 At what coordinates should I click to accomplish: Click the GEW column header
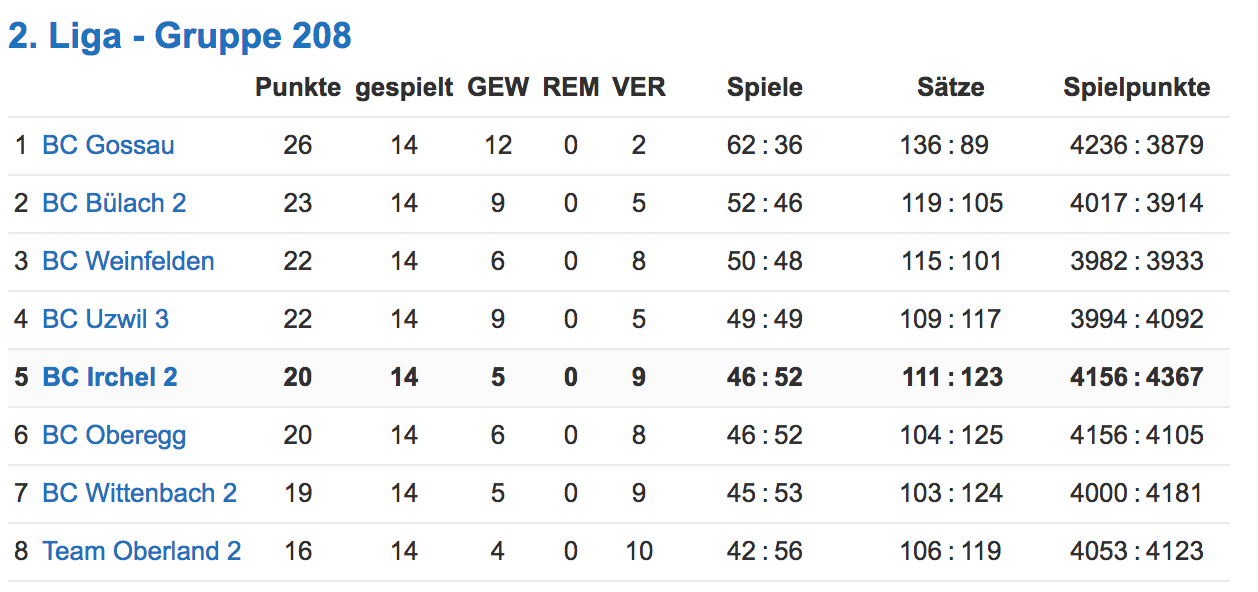(498, 87)
